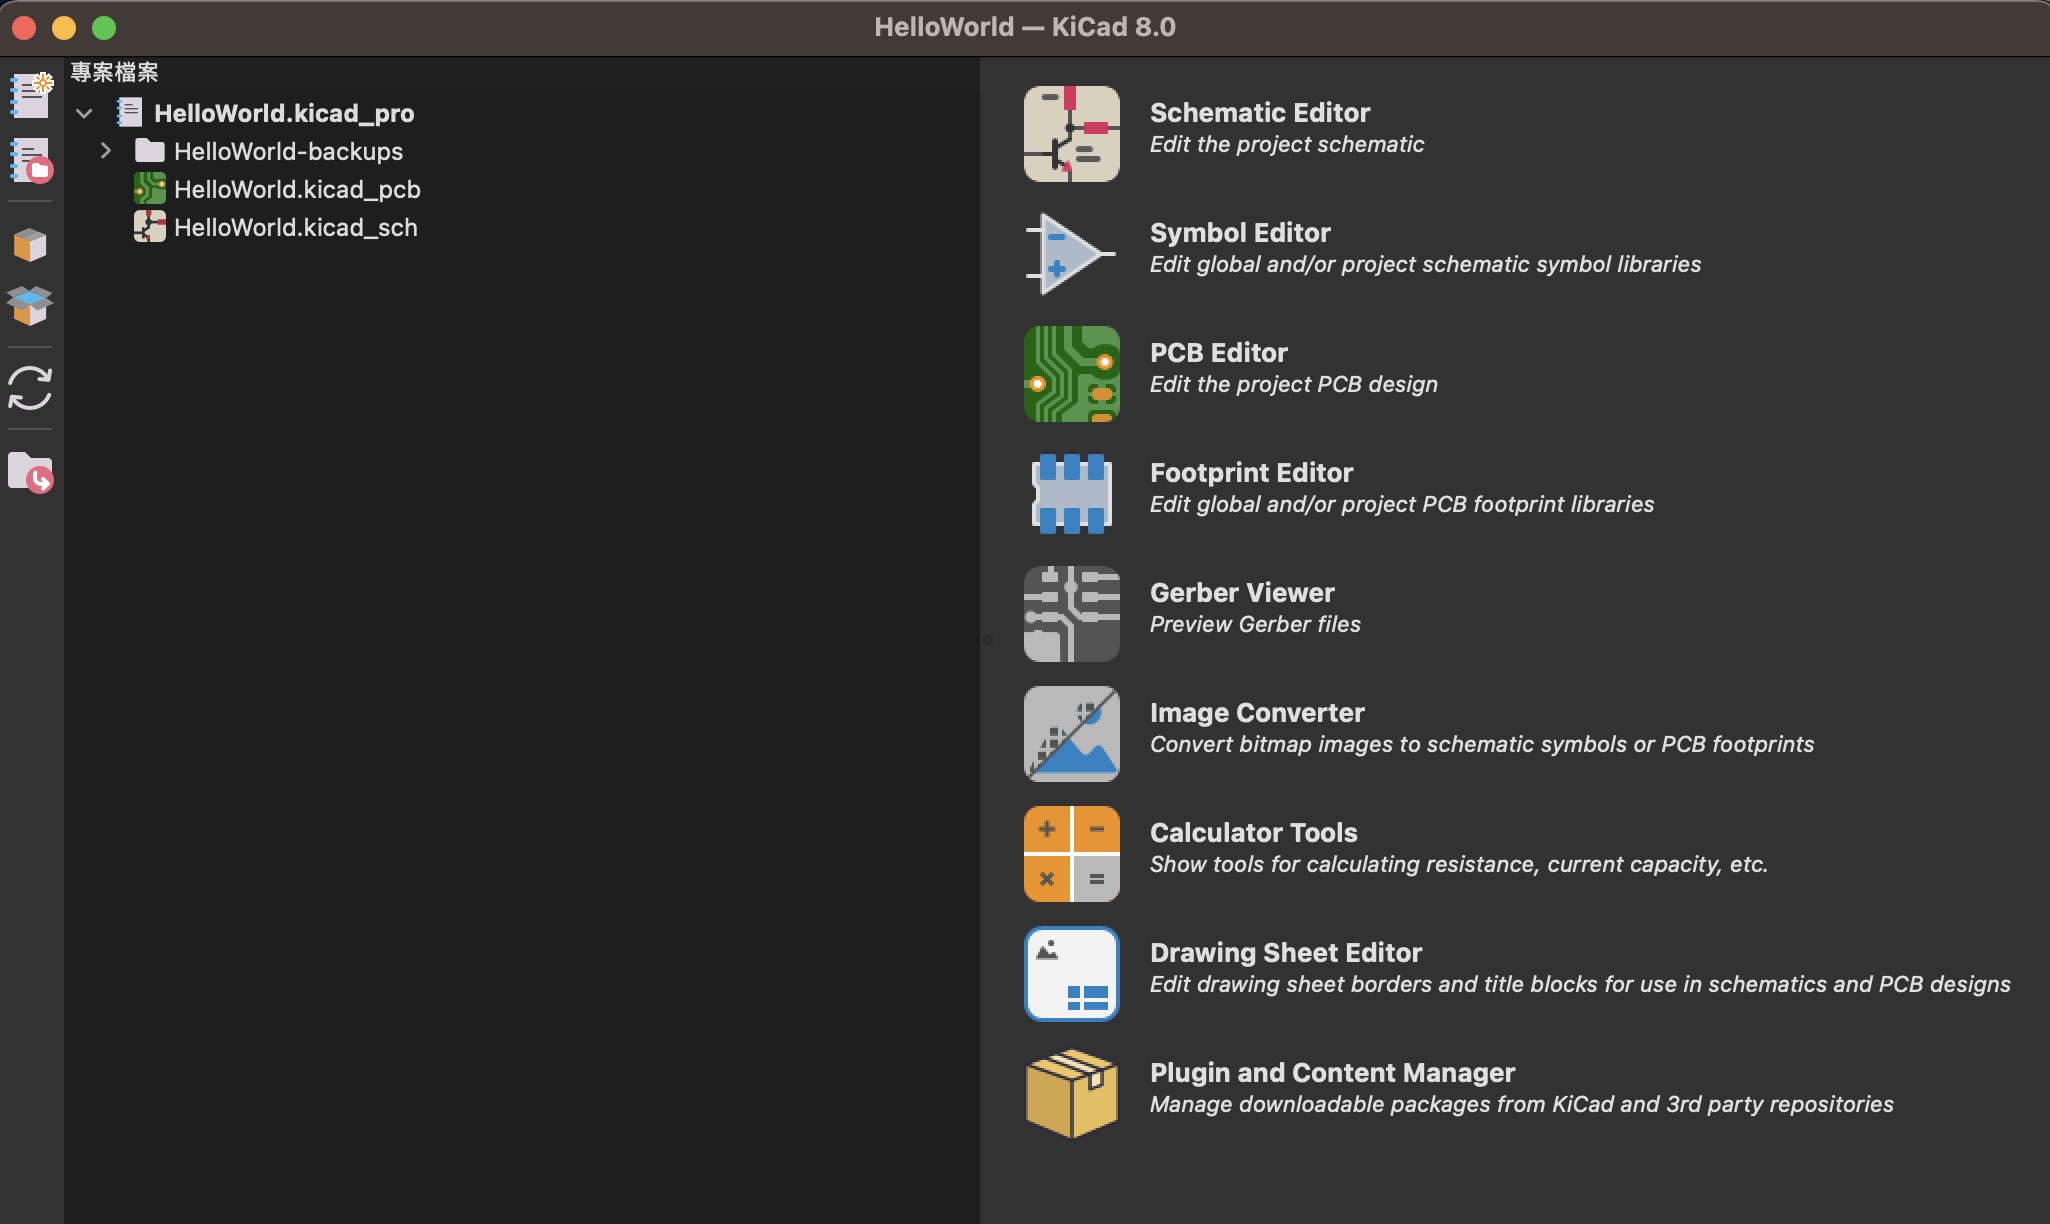Launch Schematic Editor via its icon
The image size is (2050, 1224).
tap(1071, 134)
